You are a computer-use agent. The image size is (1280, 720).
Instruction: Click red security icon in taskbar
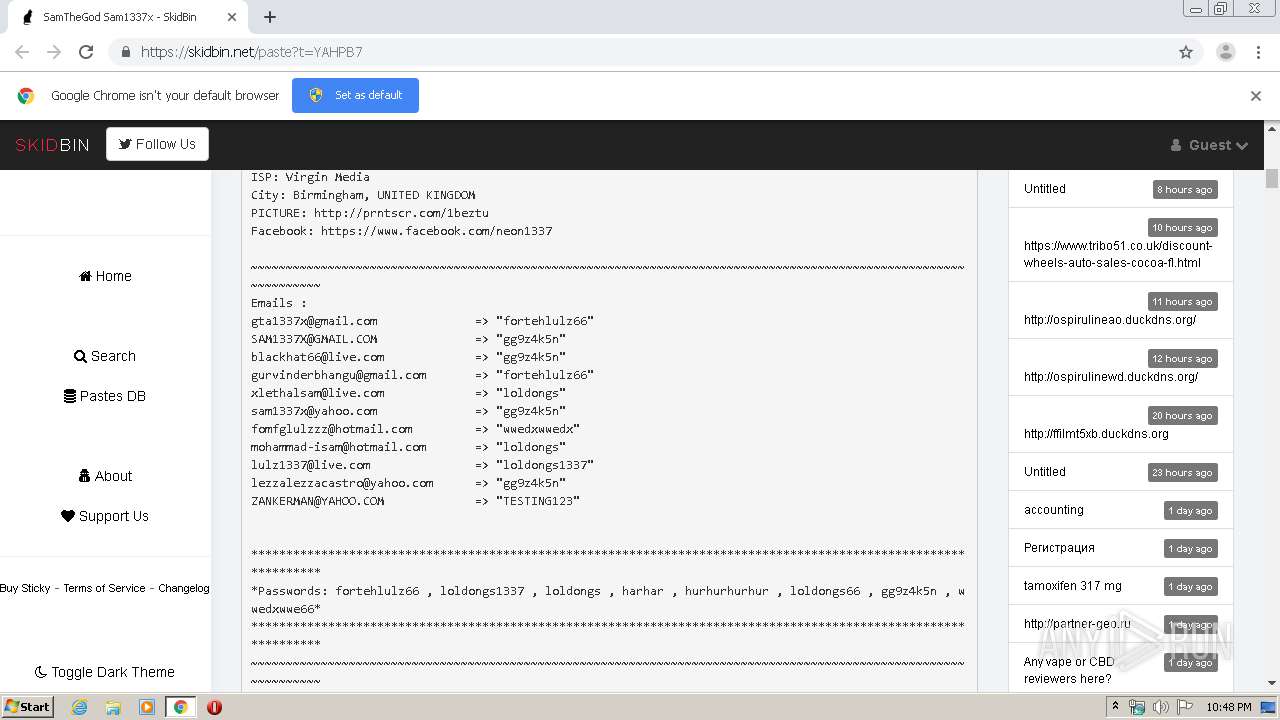pos(214,707)
